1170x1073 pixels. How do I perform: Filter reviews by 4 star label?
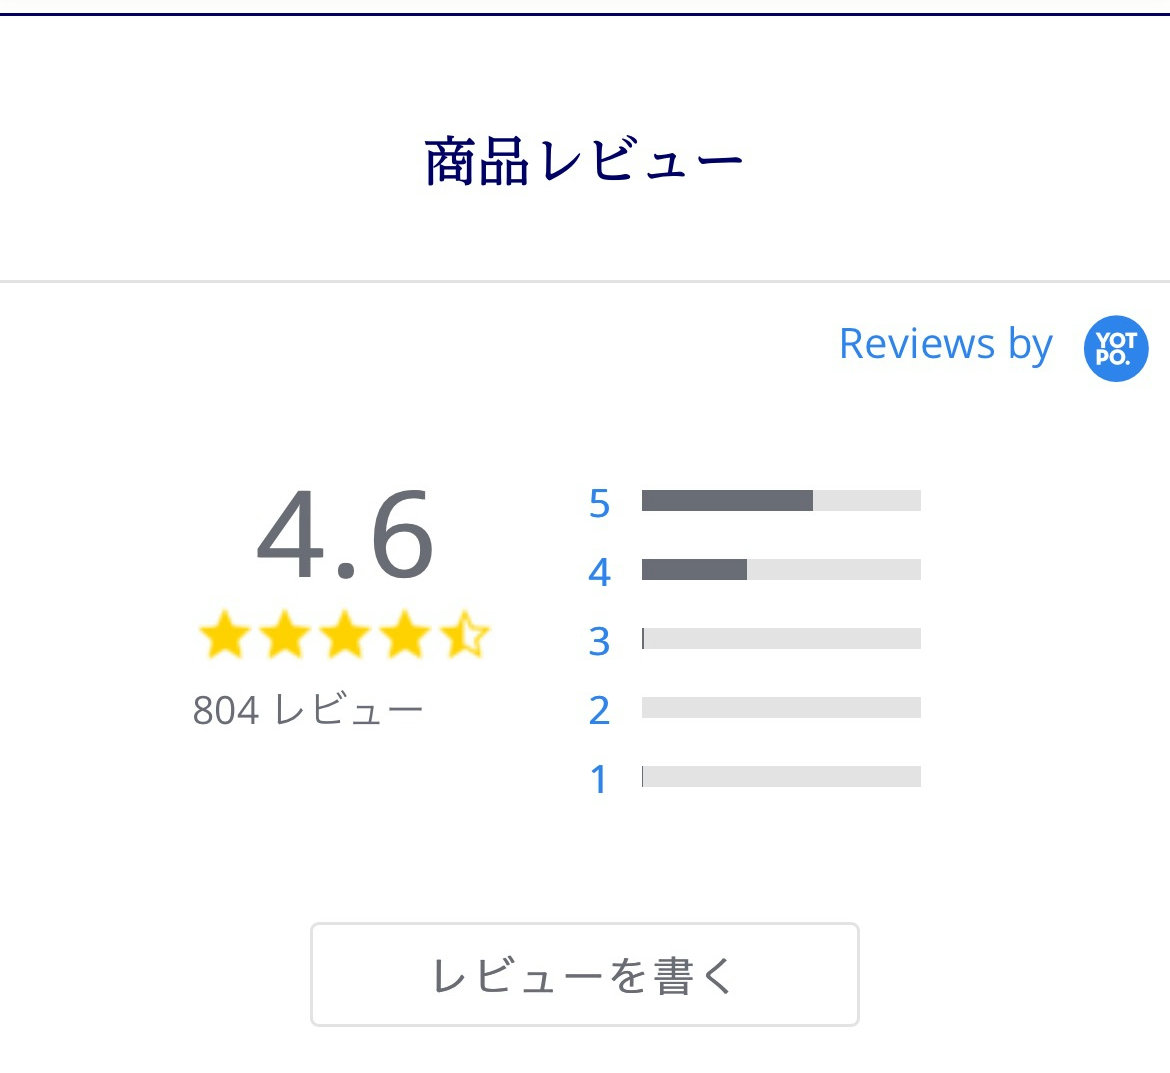point(599,572)
